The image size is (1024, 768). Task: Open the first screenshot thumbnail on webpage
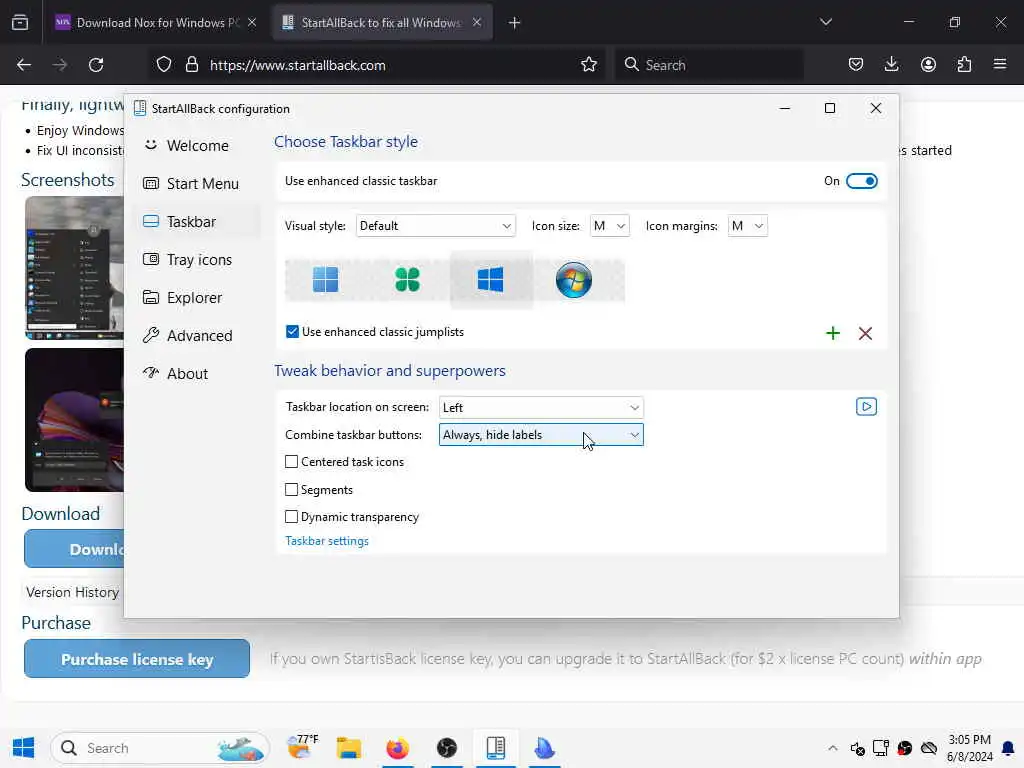(74, 268)
